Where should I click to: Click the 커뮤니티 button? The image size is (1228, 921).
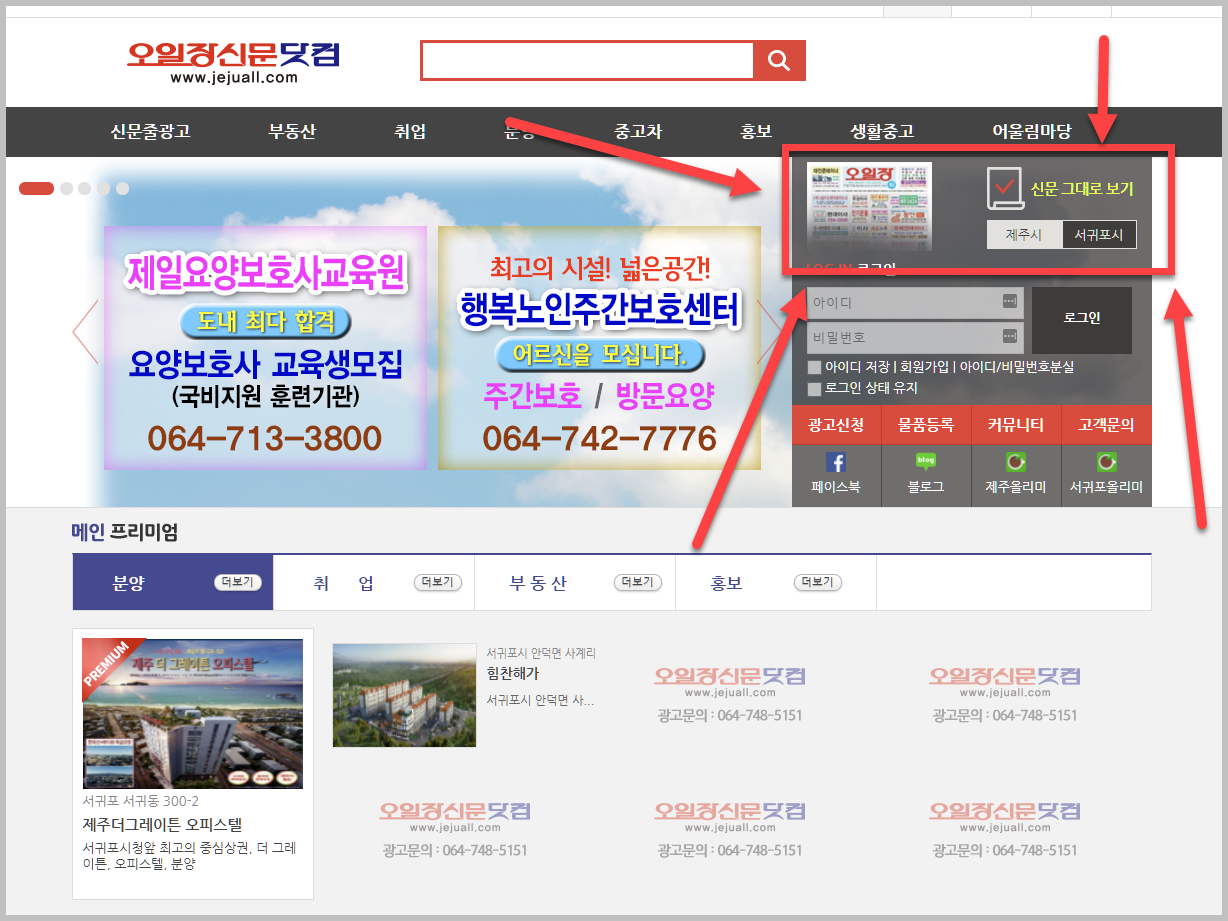click(x=1016, y=425)
